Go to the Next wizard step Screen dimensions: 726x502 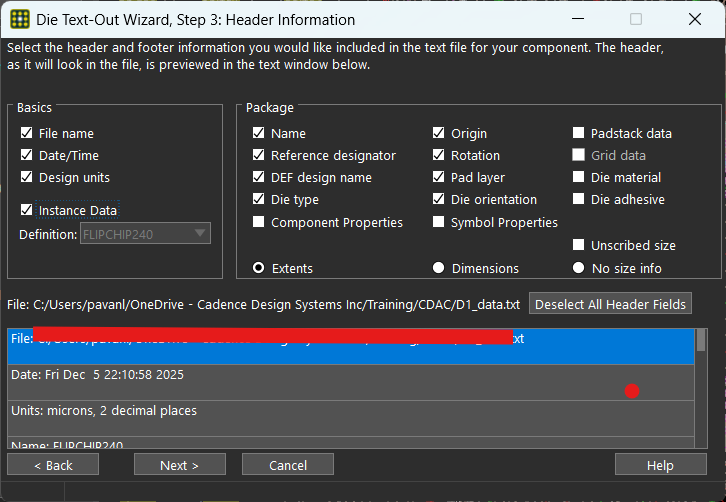179,465
